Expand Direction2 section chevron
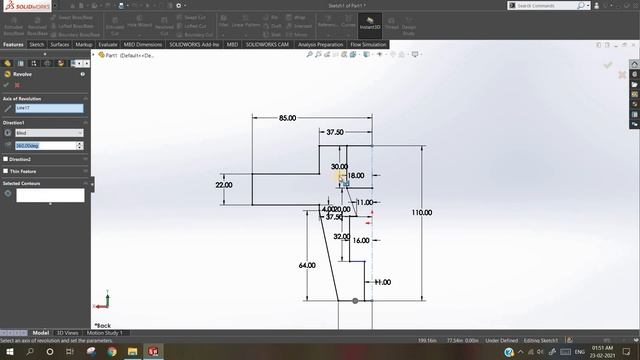640x360 pixels. [x=85, y=159]
